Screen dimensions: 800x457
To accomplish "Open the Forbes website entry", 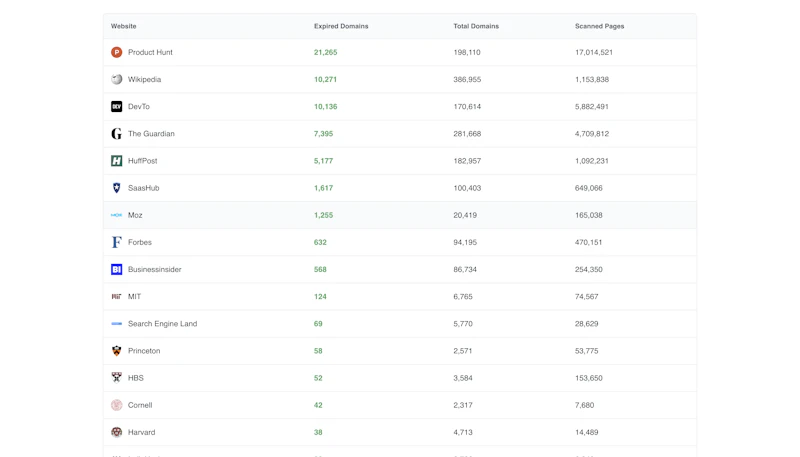I will [140, 242].
